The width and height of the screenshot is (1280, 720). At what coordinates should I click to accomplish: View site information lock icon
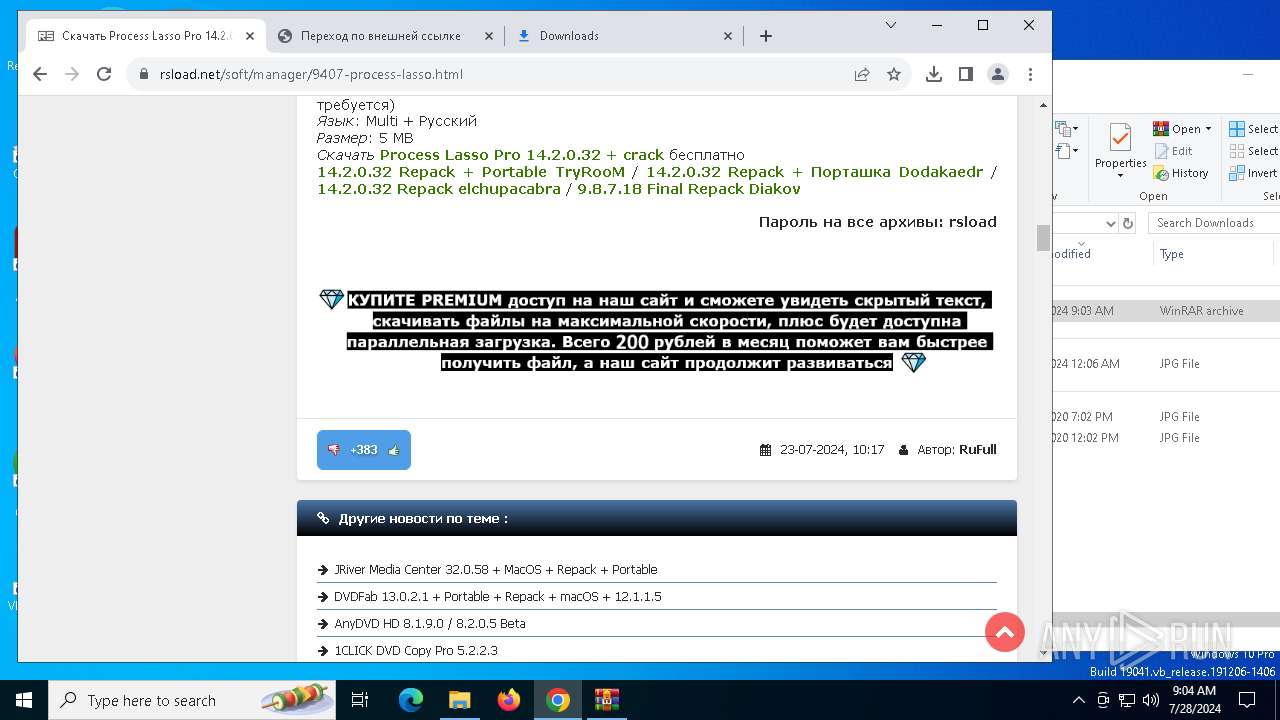[x=143, y=74]
